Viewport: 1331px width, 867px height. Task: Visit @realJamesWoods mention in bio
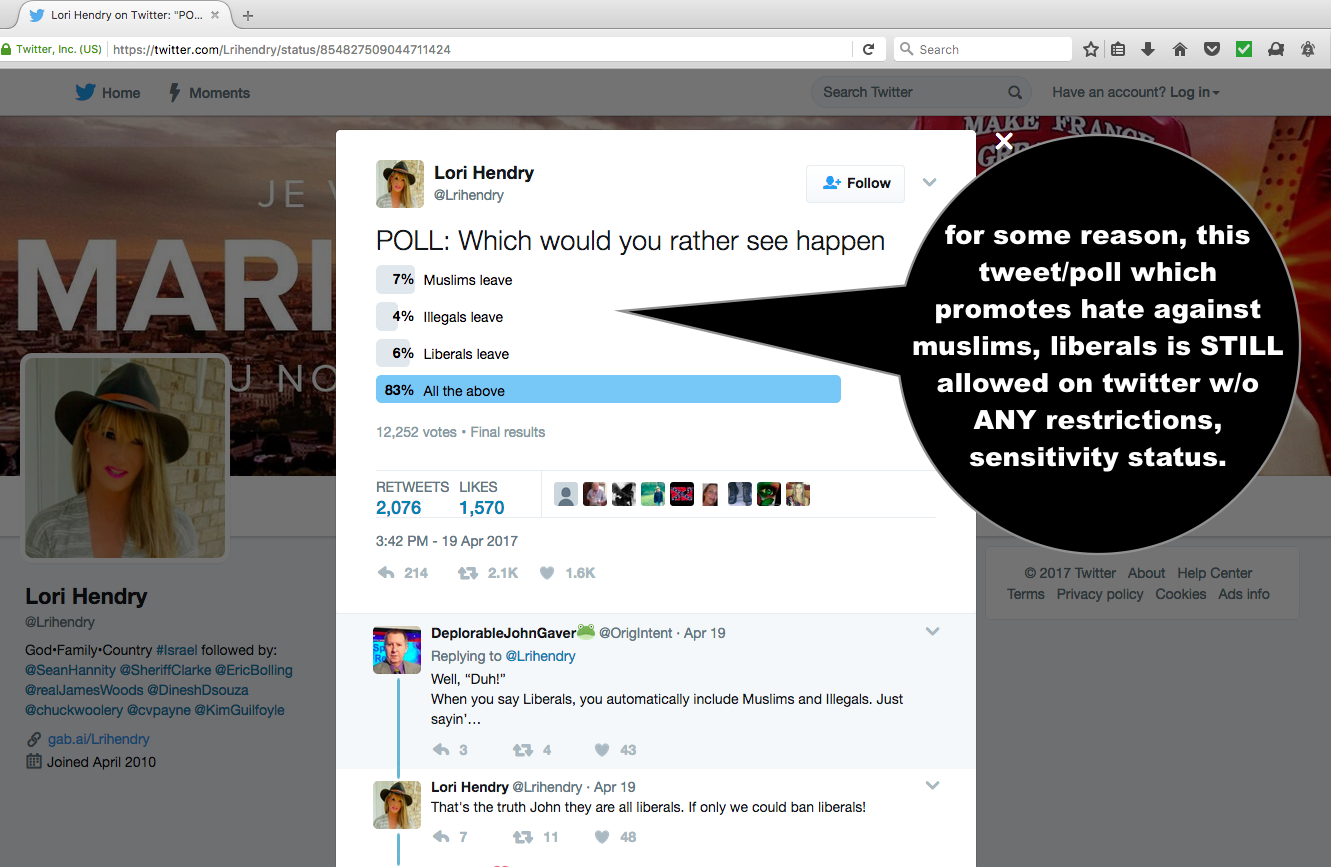click(84, 690)
